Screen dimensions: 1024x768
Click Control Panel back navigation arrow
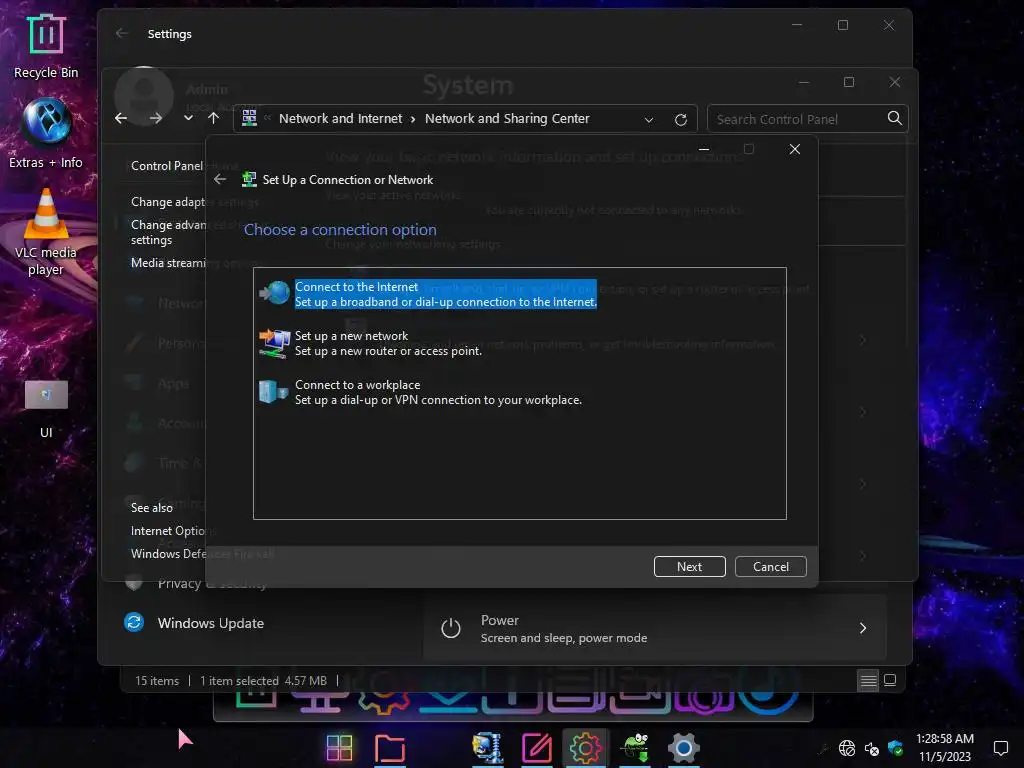click(121, 118)
